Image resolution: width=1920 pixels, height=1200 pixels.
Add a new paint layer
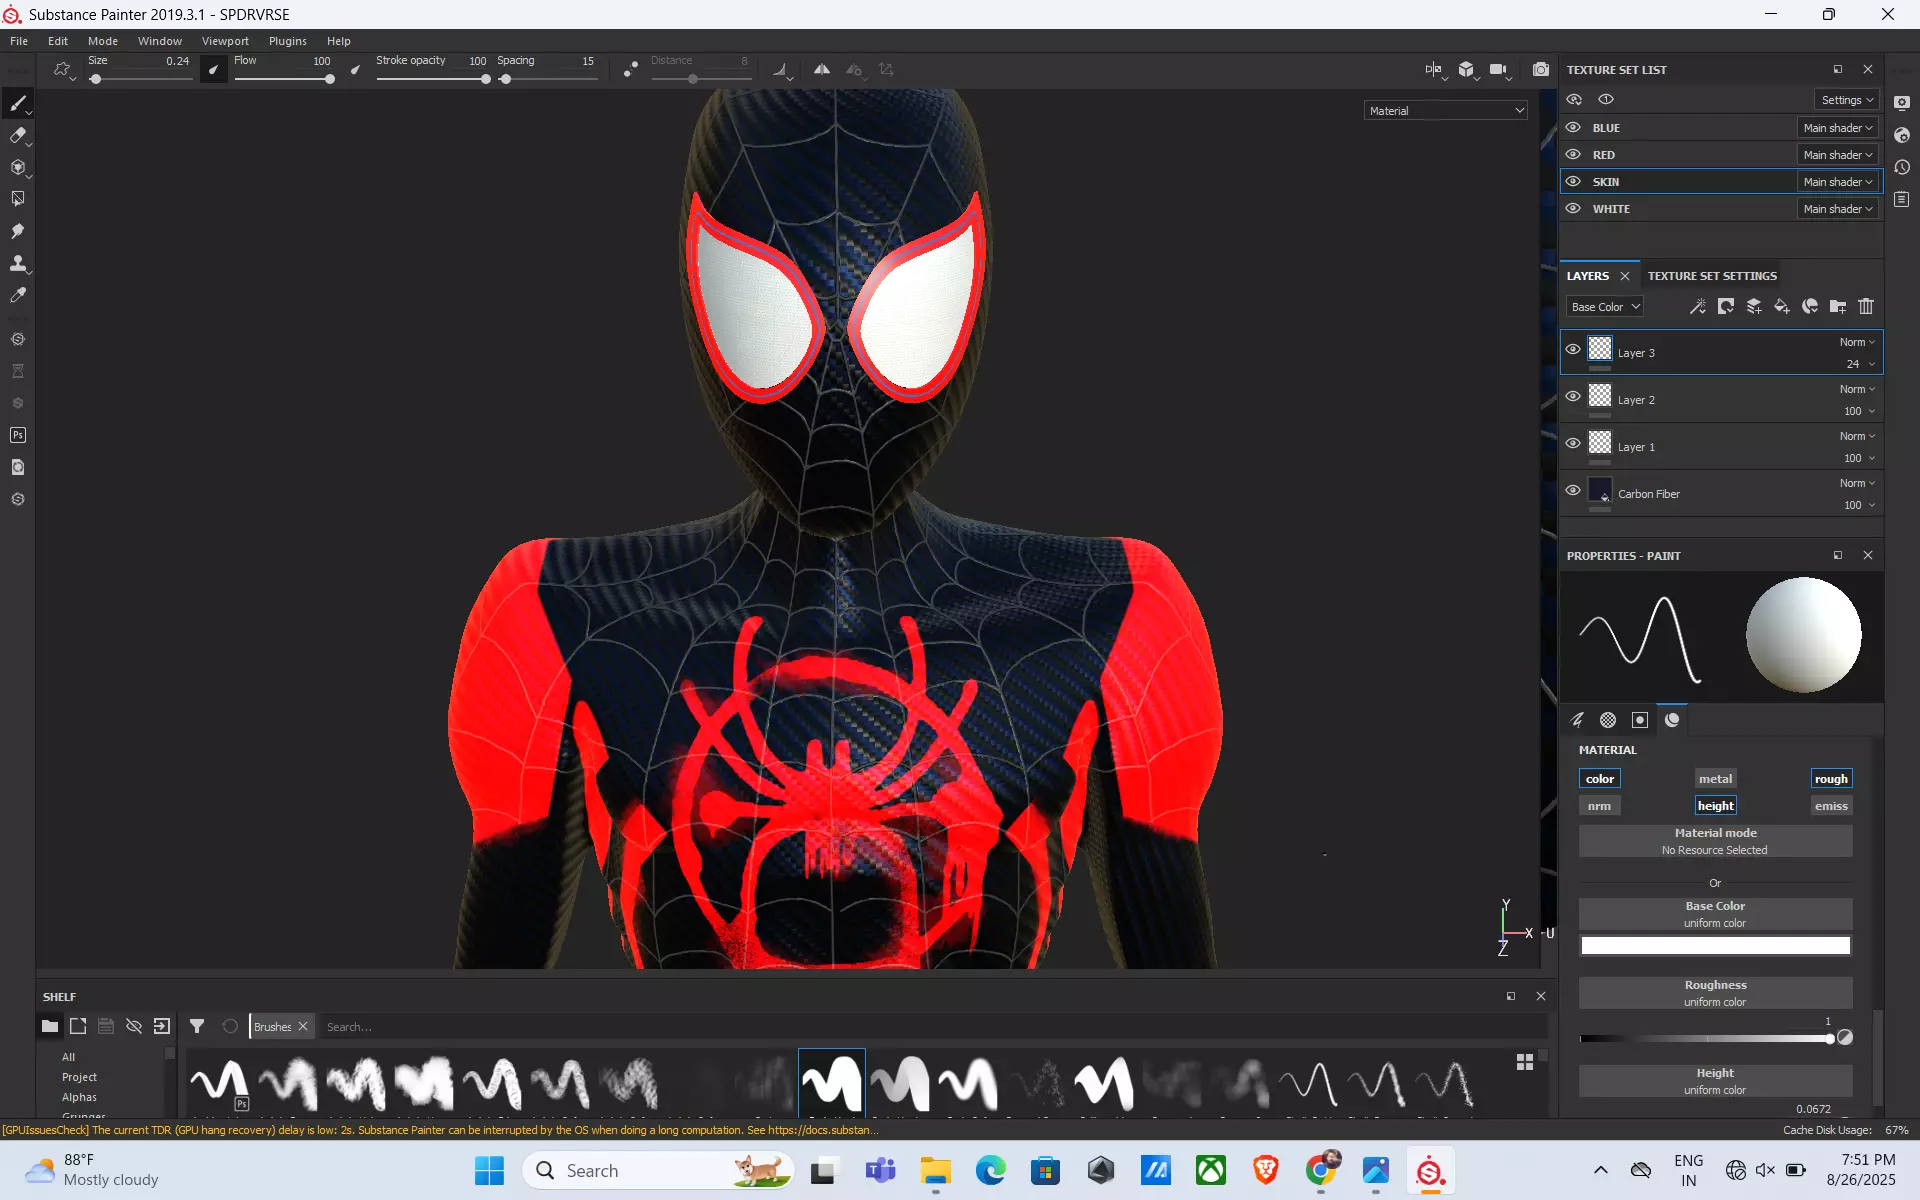pos(1754,307)
